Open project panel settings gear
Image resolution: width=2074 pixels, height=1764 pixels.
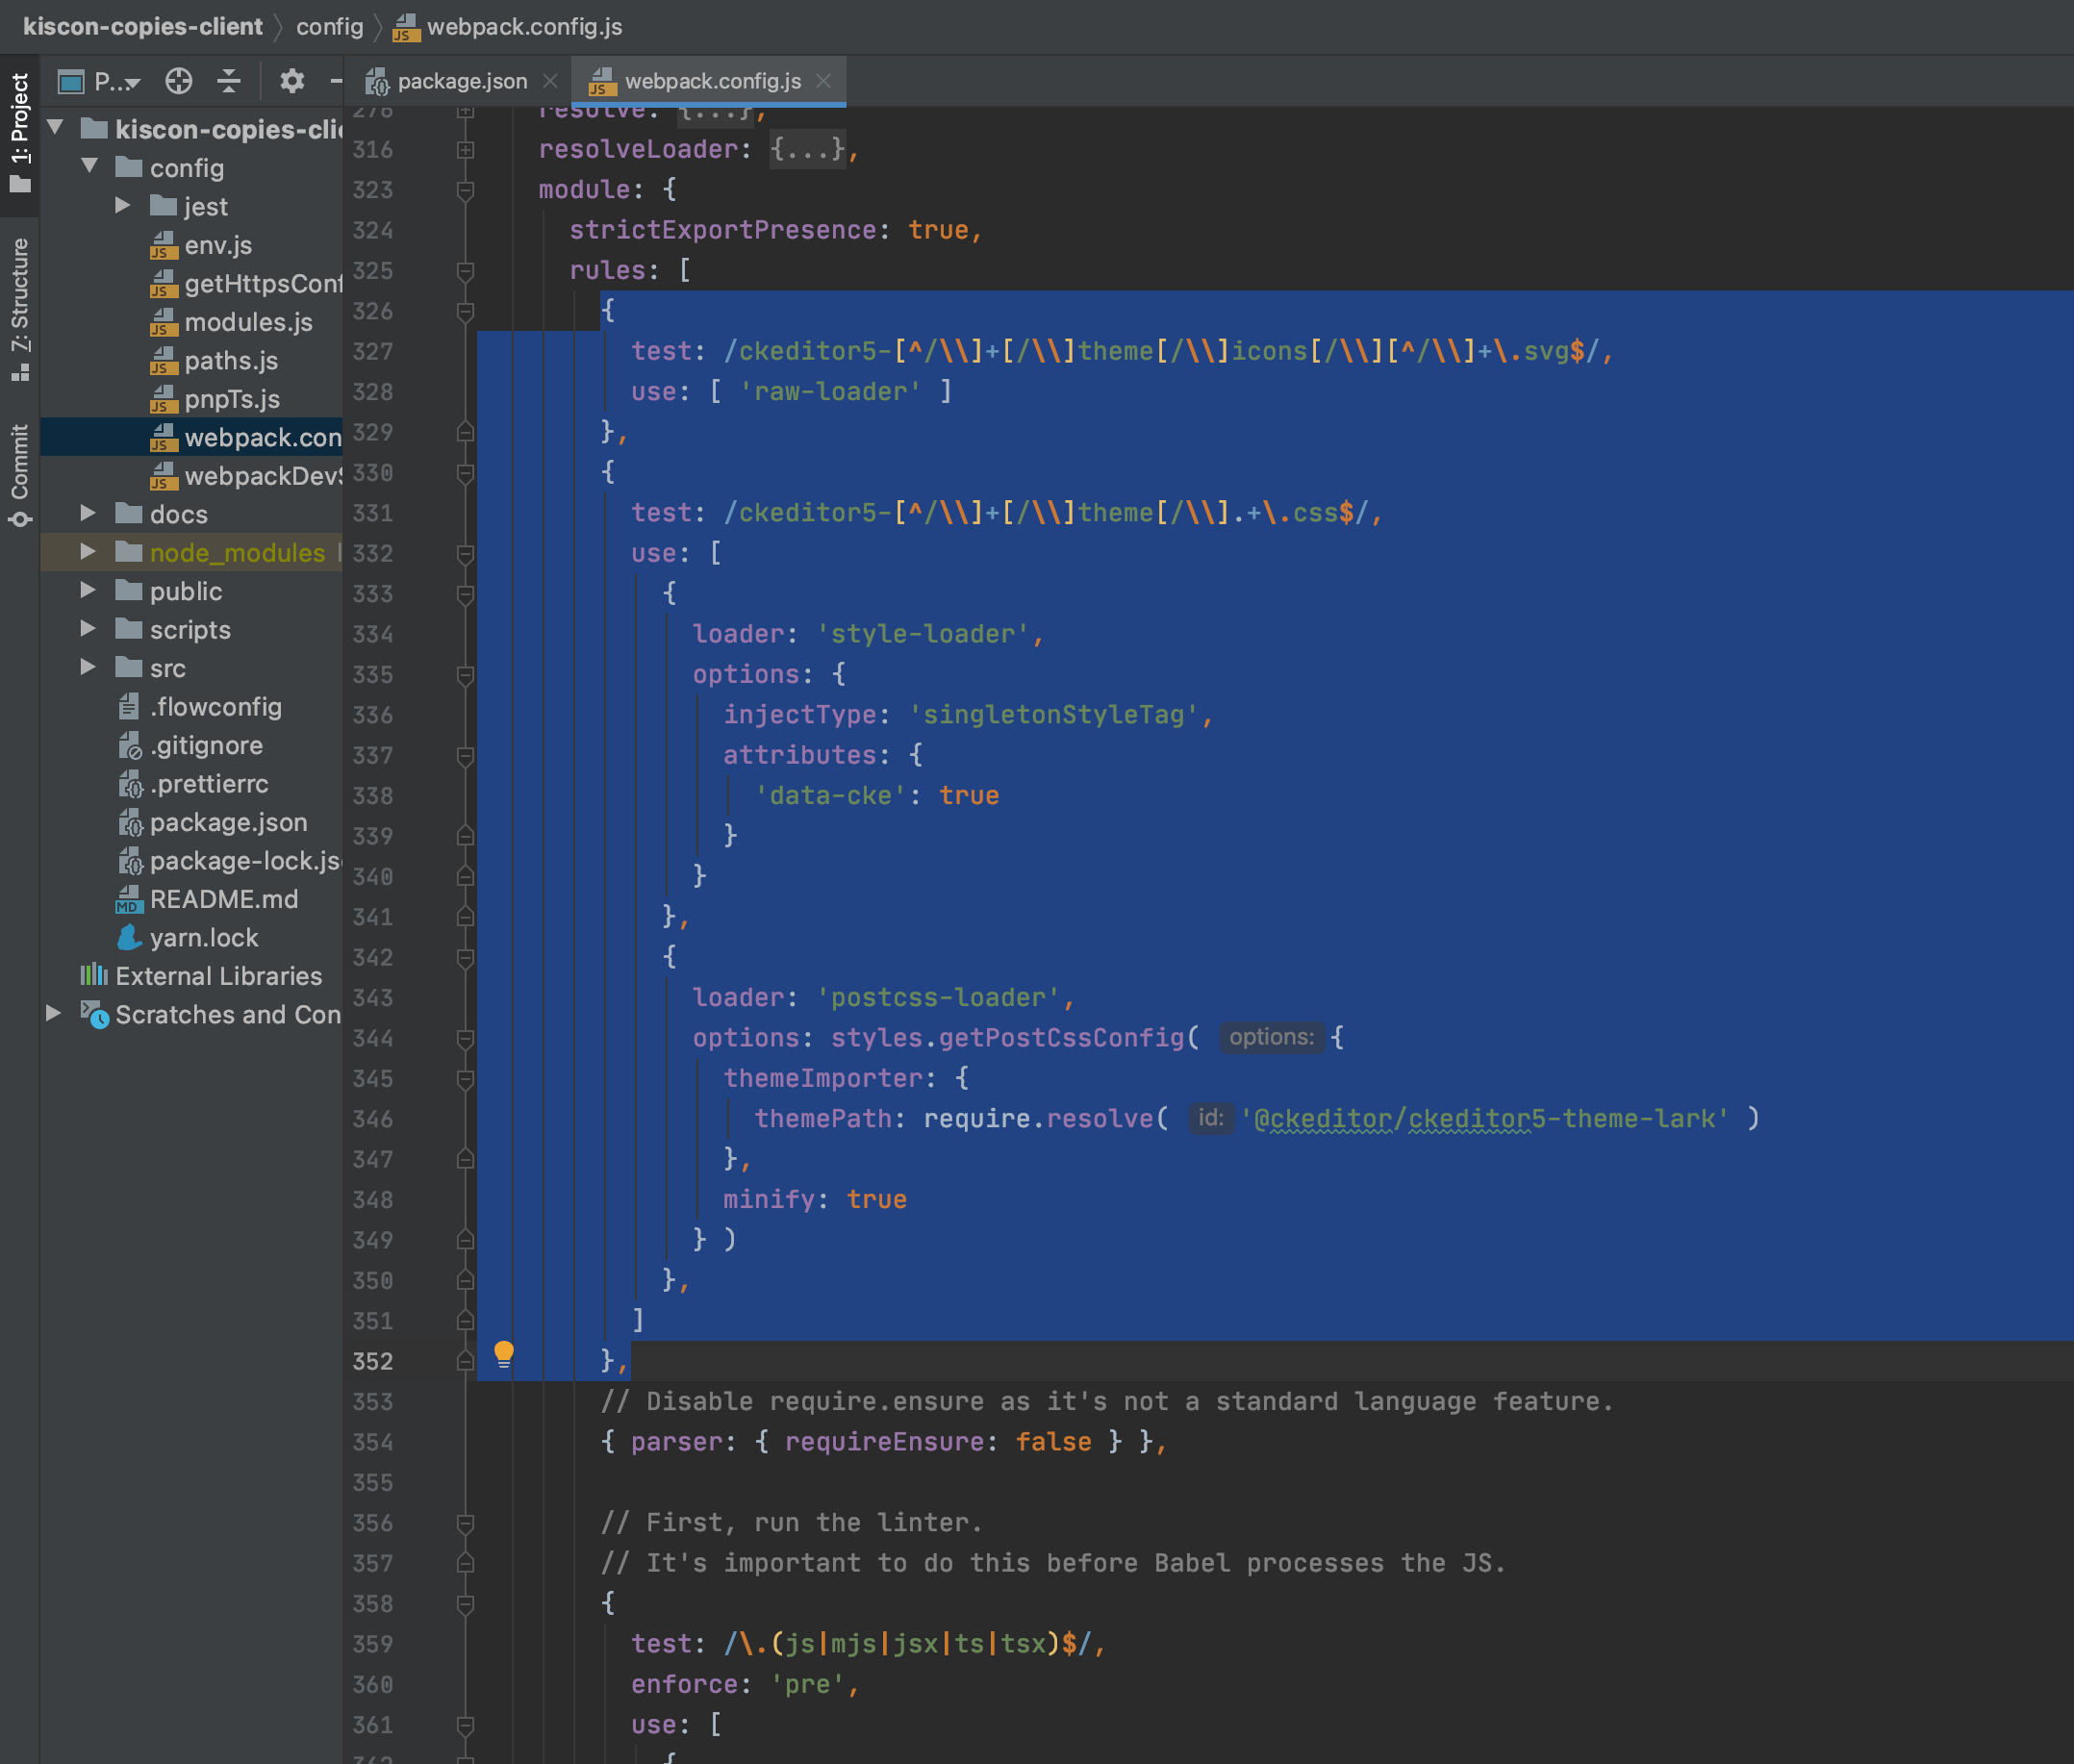pos(291,81)
